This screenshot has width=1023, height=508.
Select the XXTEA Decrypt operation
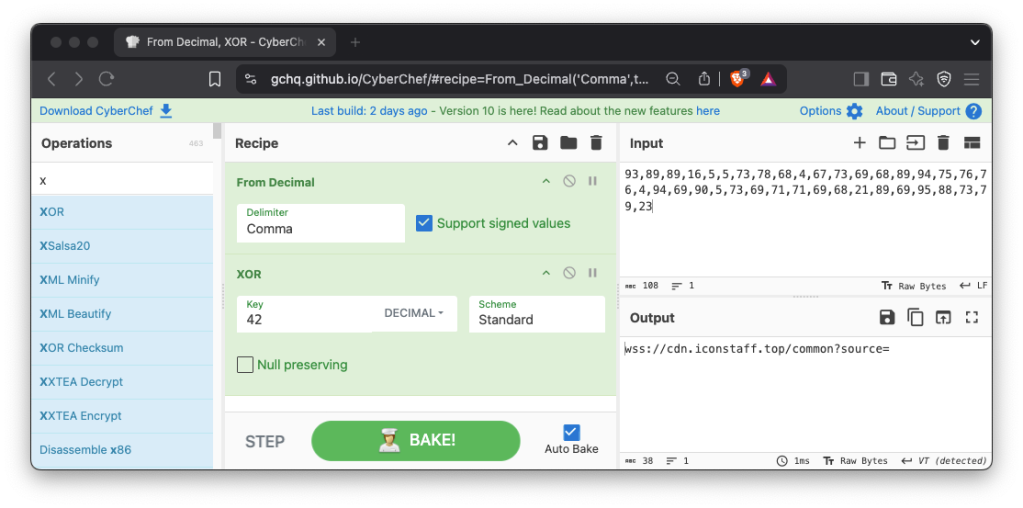(121, 381)
